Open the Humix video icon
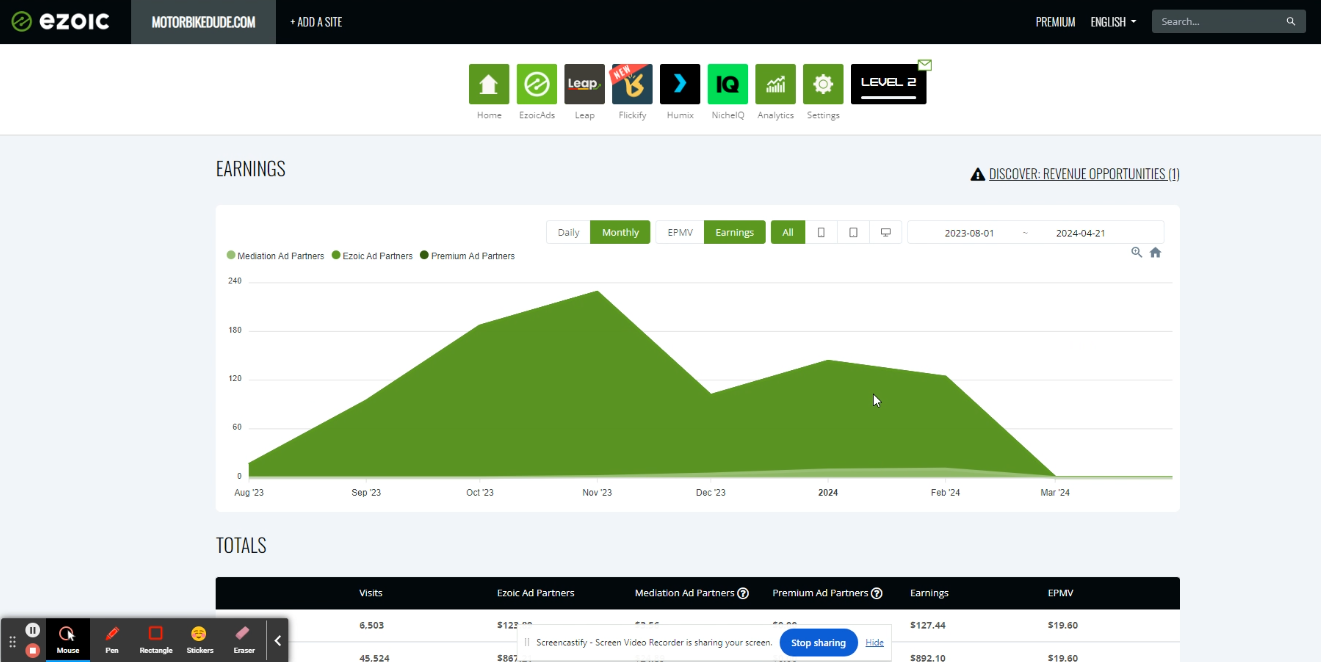1321x662 pixels. click(680, 84)
